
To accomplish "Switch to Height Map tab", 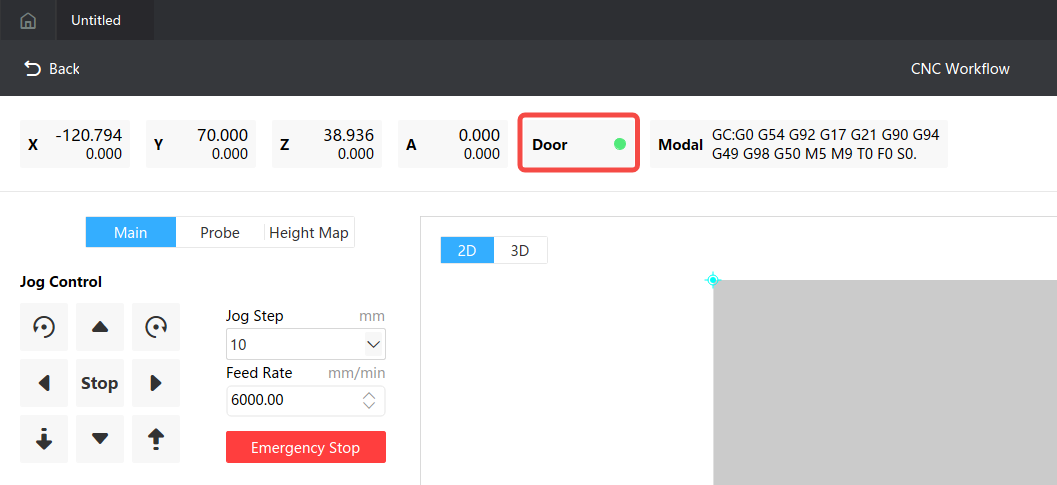I will click(x=309, y=232).
